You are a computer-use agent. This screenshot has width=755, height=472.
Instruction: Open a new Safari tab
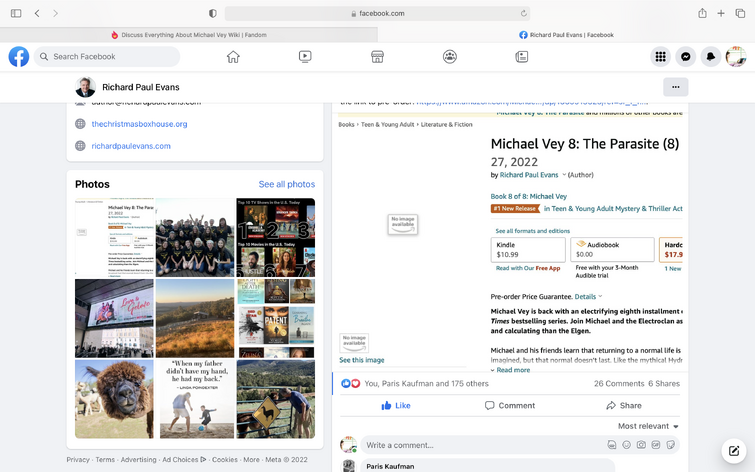click(721, 13)
